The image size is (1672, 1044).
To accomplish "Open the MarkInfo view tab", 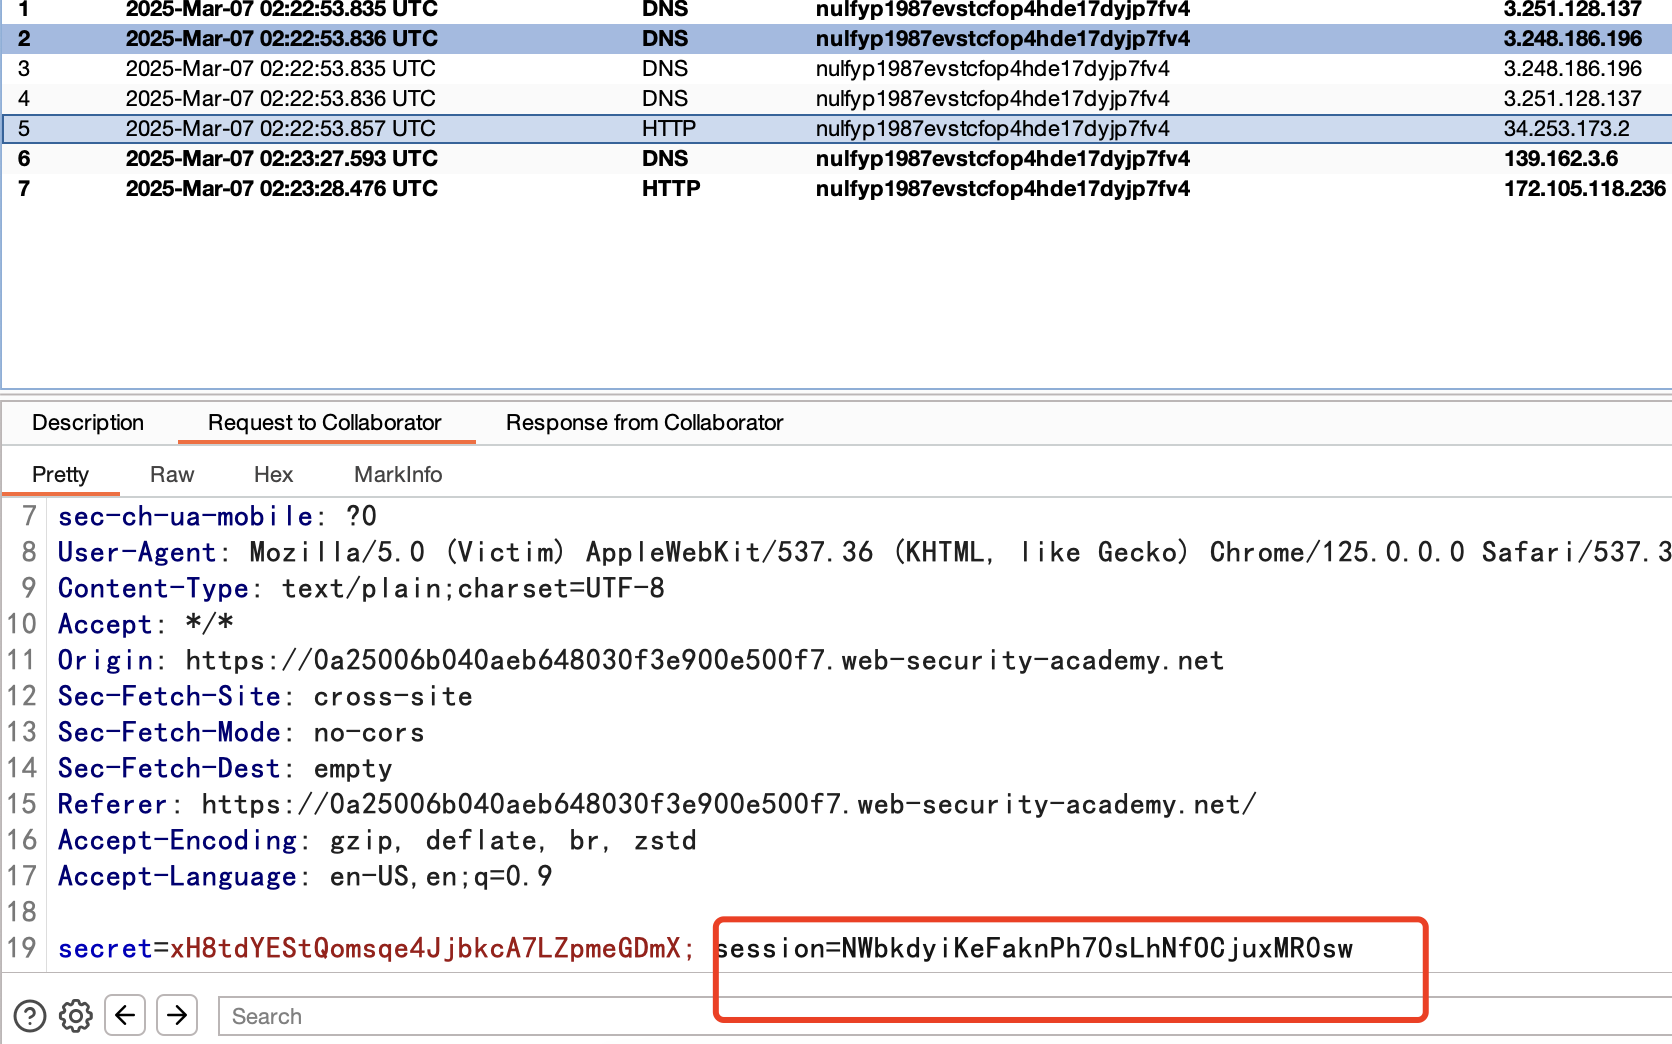I will tap(398, 474).
